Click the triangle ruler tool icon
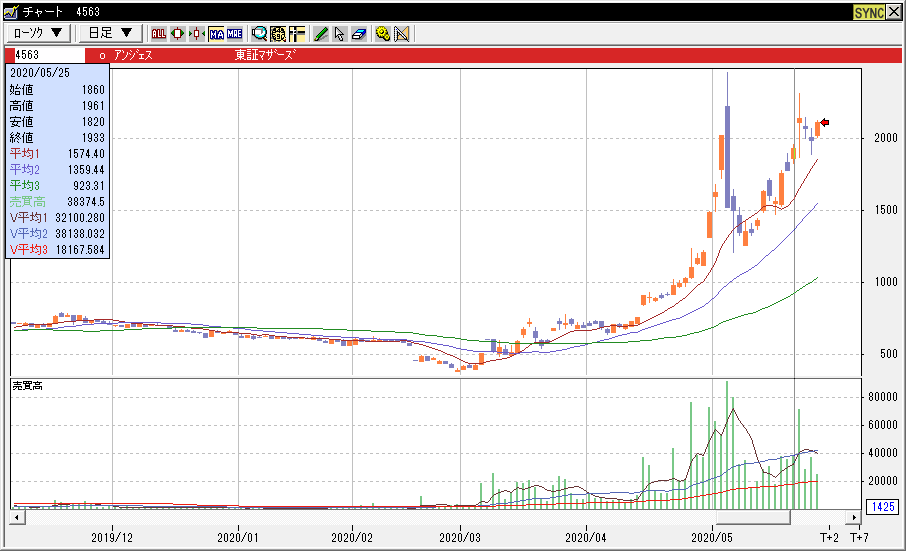 [x=402, y=33]
